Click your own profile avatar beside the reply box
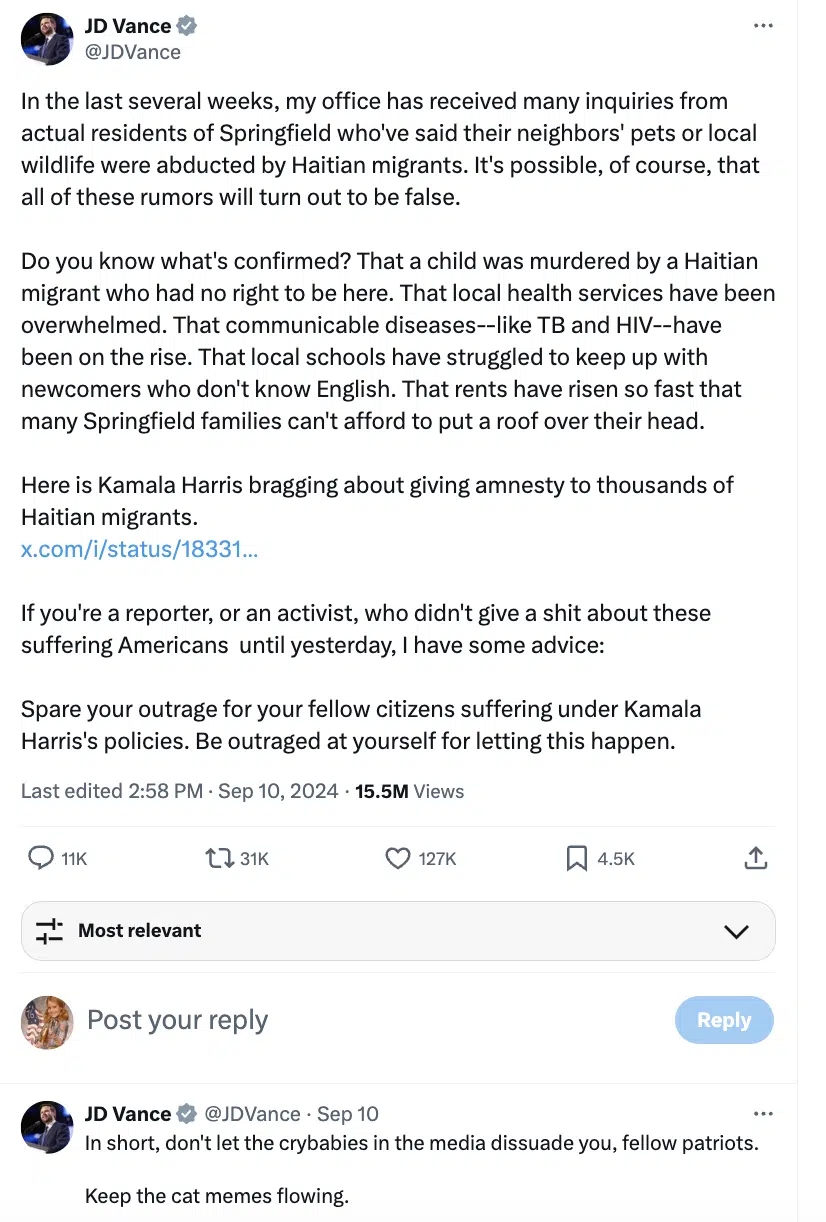 point(47,1022)
